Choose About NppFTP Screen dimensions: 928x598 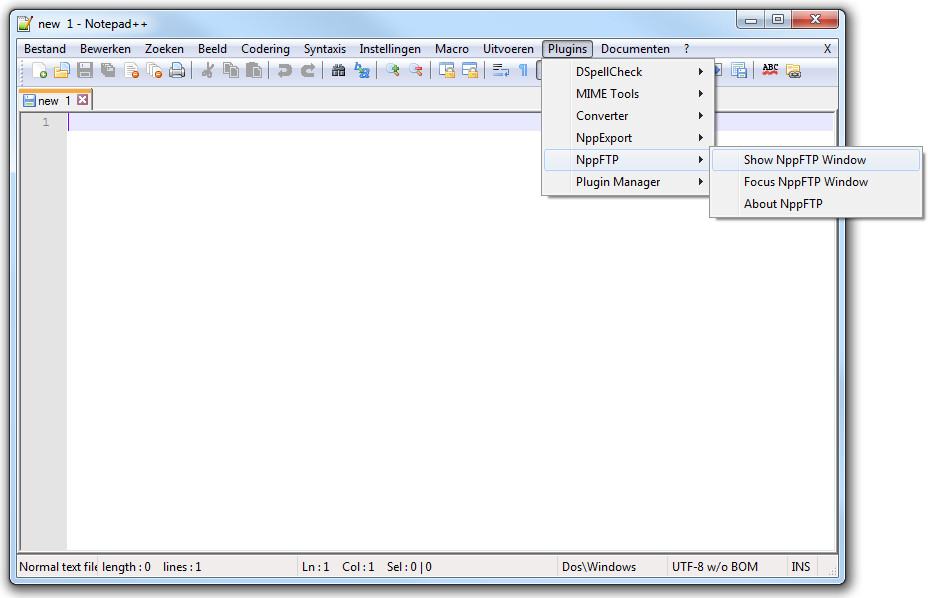[816, 204]
